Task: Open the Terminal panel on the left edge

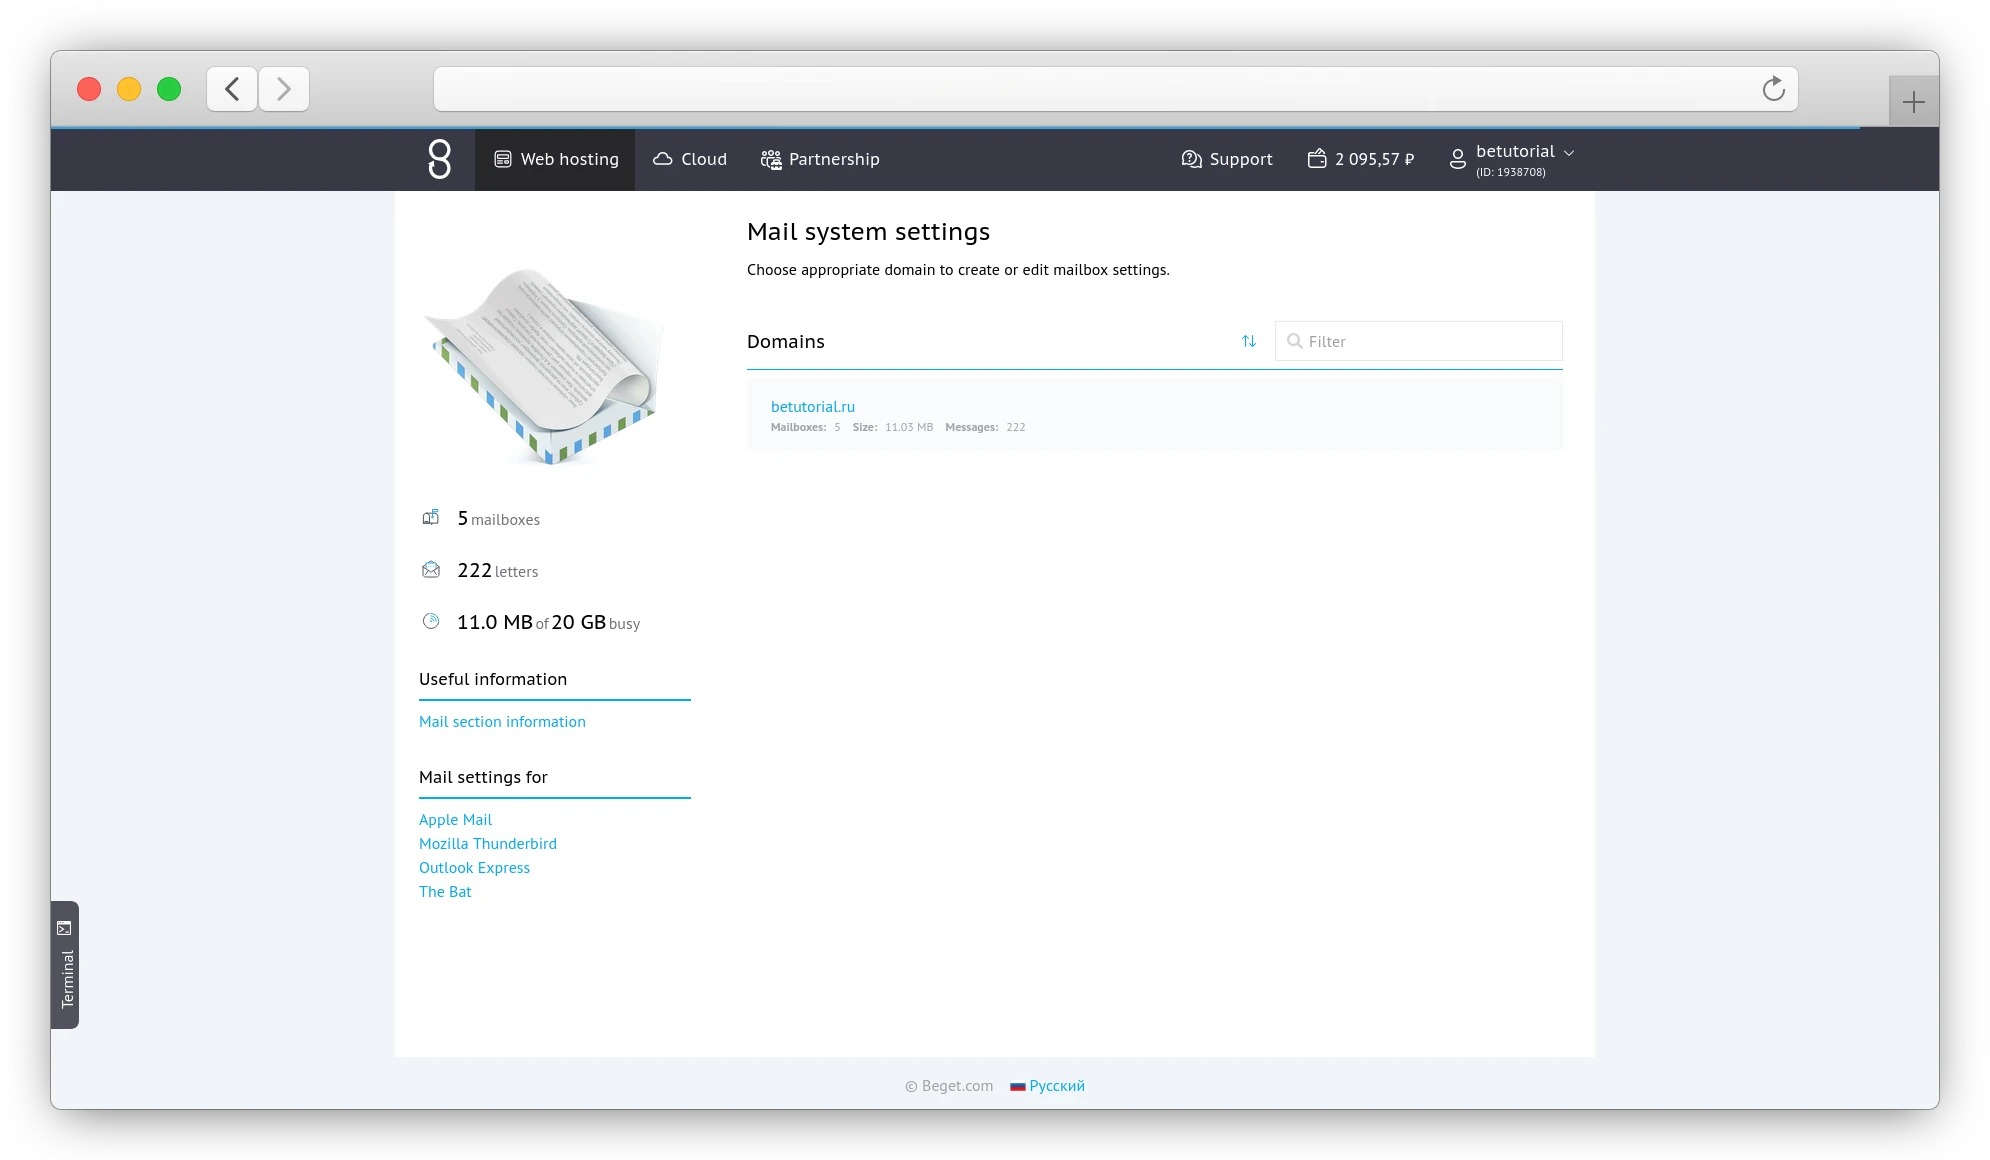Action: click(x=66, y=967)
